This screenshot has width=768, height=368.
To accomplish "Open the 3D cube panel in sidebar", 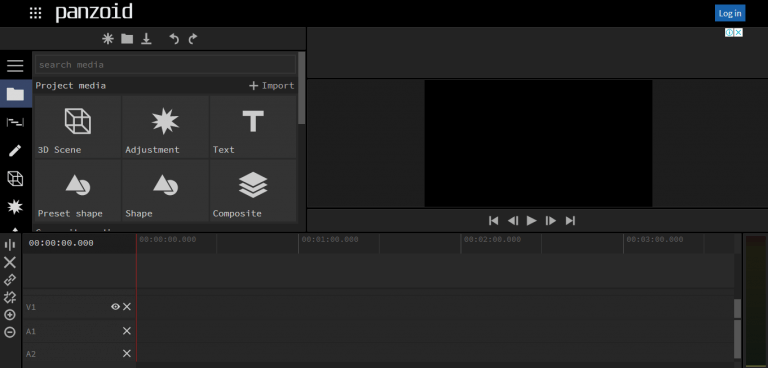I will click(x=15, y=179).
